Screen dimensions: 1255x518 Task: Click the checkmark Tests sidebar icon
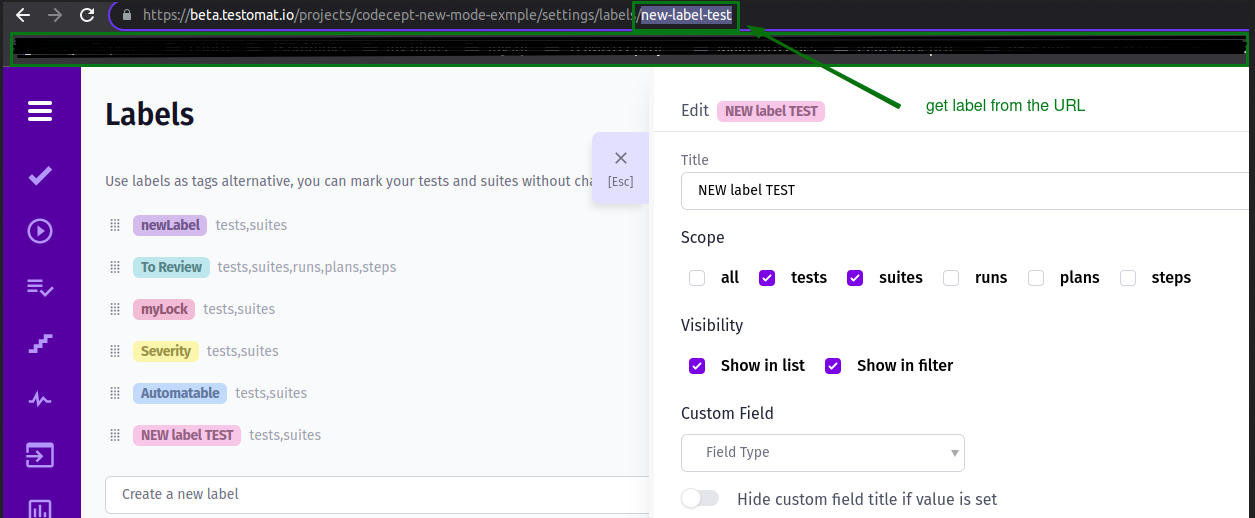coord(40,176)
